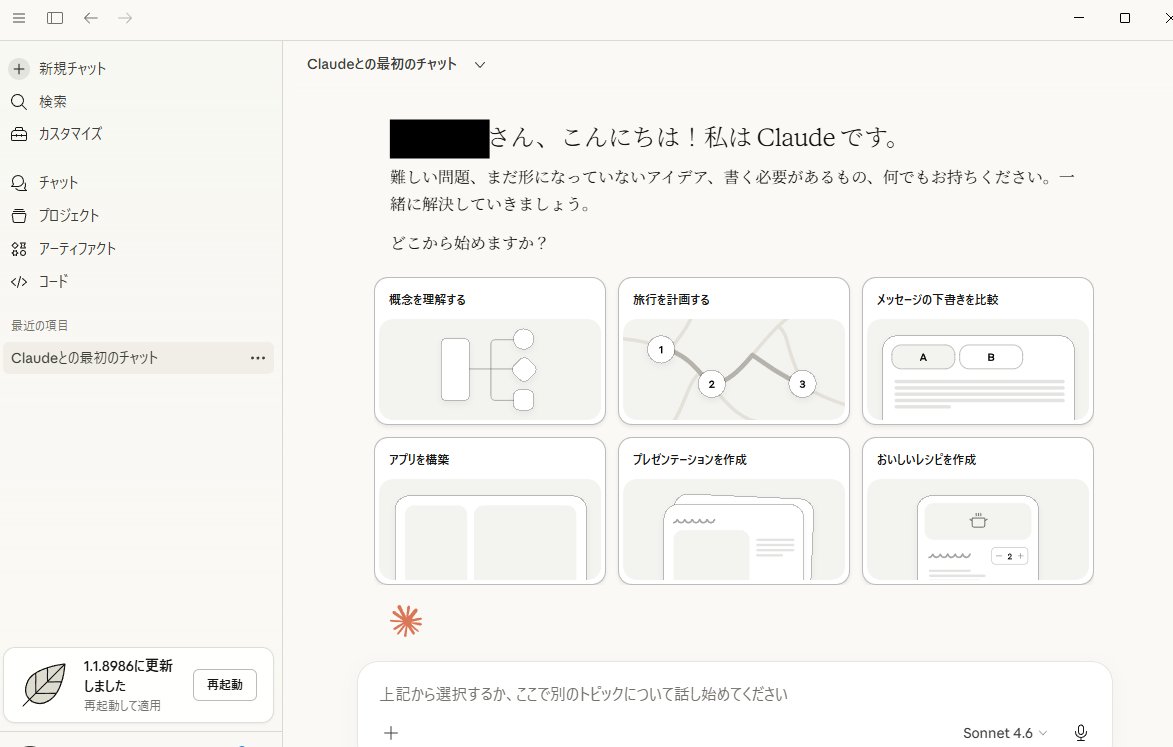Click the 再起動して適用 text
Image resolution: width=1173 pixels, height=747 pixels.
122,705
